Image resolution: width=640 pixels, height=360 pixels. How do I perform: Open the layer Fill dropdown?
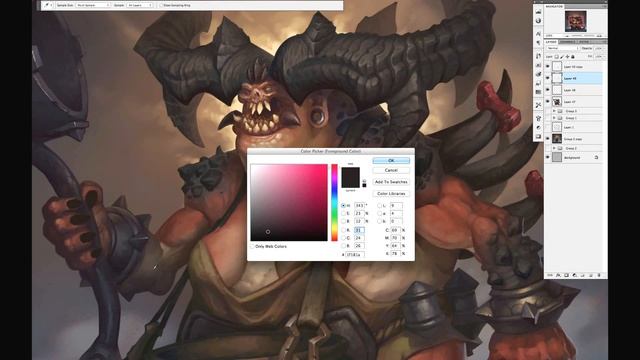[598, 56]
